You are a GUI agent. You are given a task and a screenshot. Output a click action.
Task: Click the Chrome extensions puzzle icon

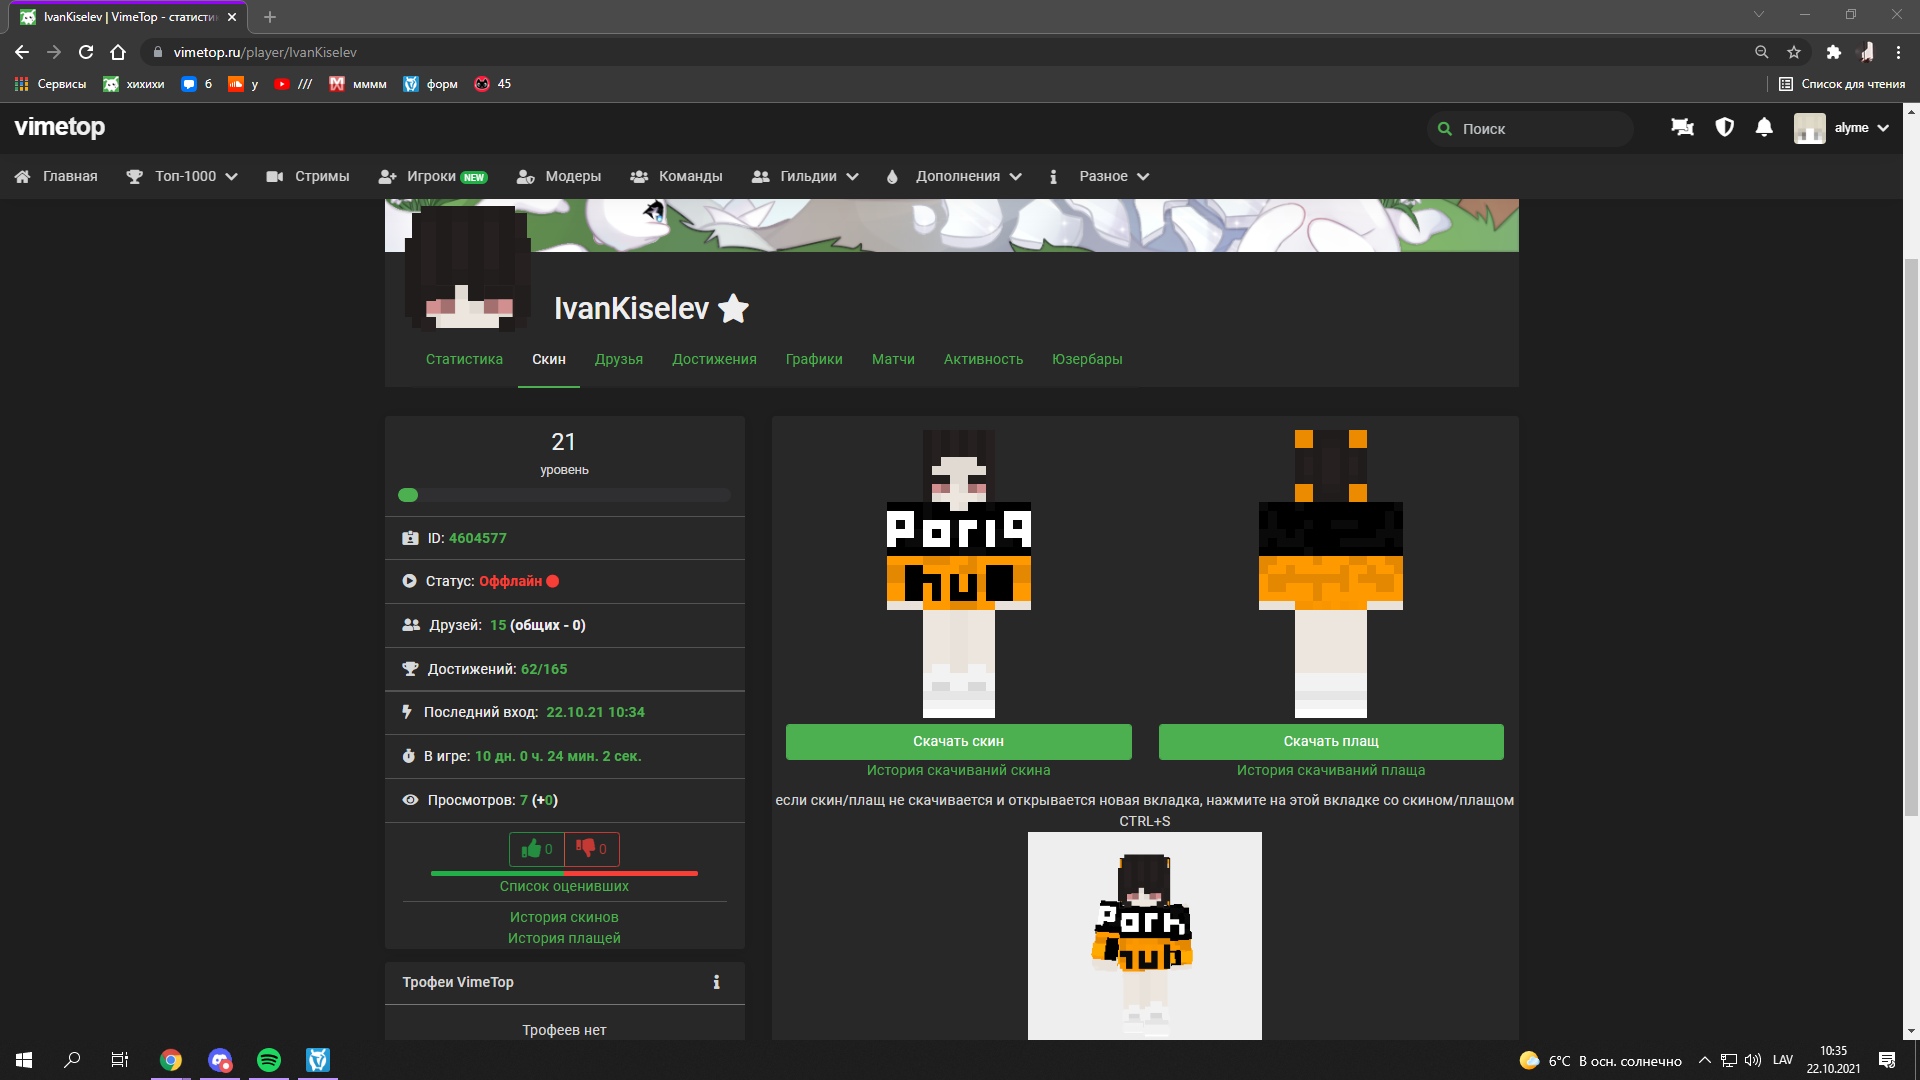pos(1833,52)
